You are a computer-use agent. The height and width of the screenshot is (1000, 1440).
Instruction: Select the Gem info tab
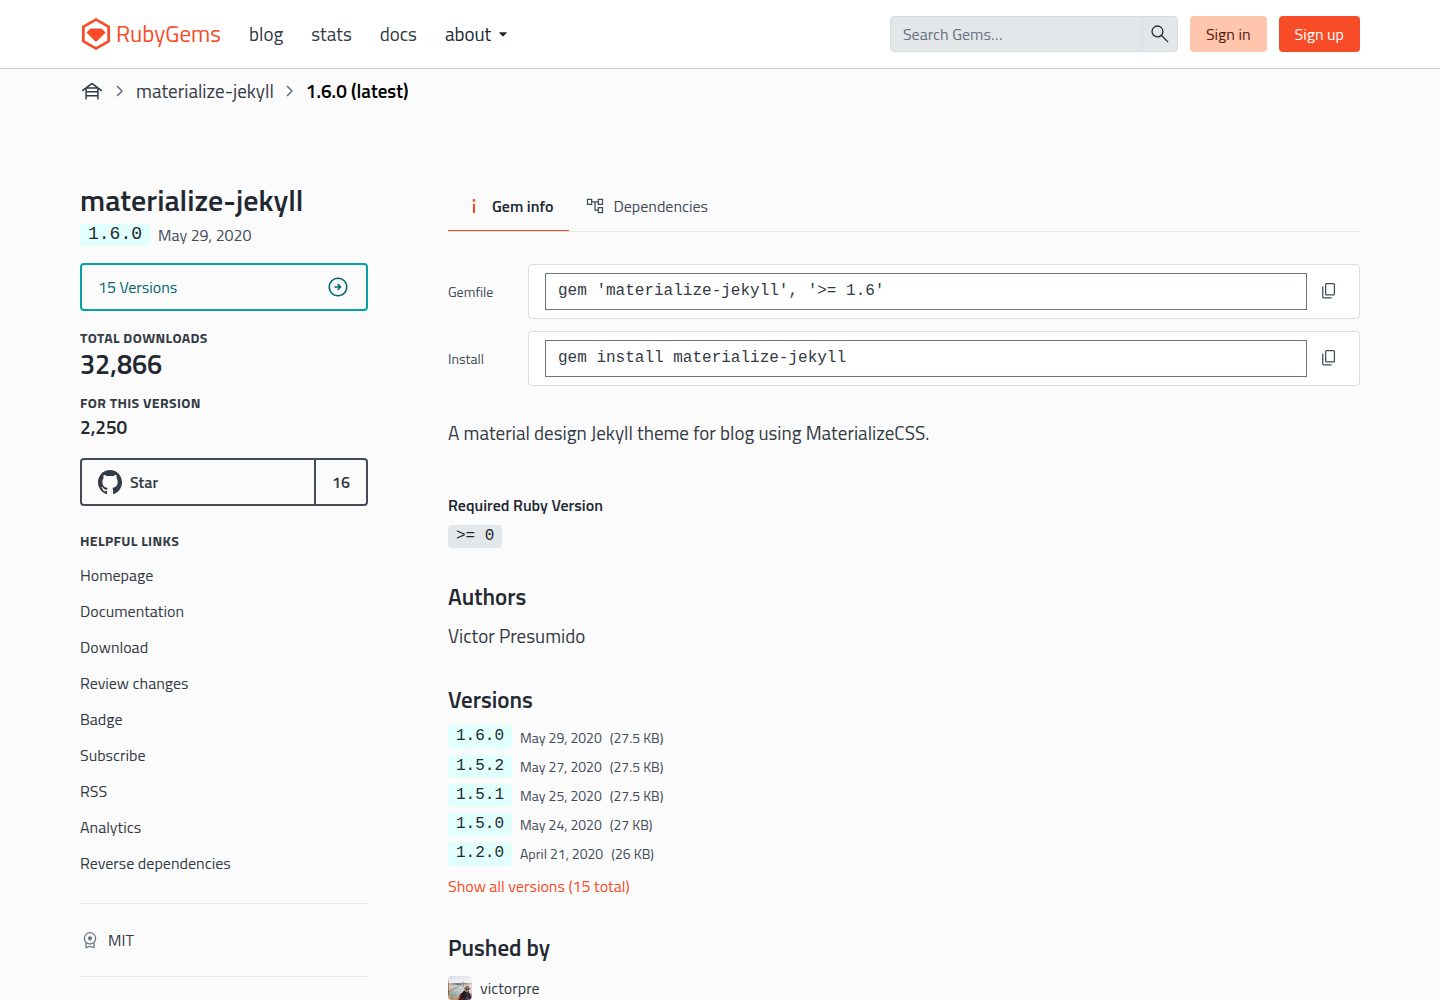pos(508,206)
